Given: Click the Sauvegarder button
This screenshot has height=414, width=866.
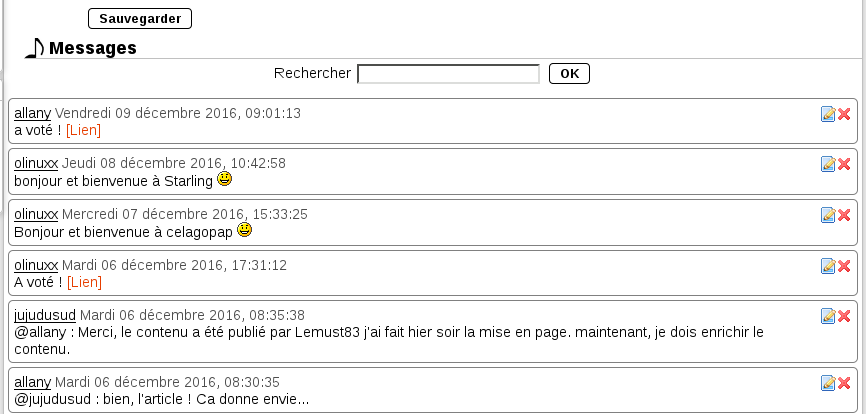Looking at the screenshot, I should coord(140,19).
